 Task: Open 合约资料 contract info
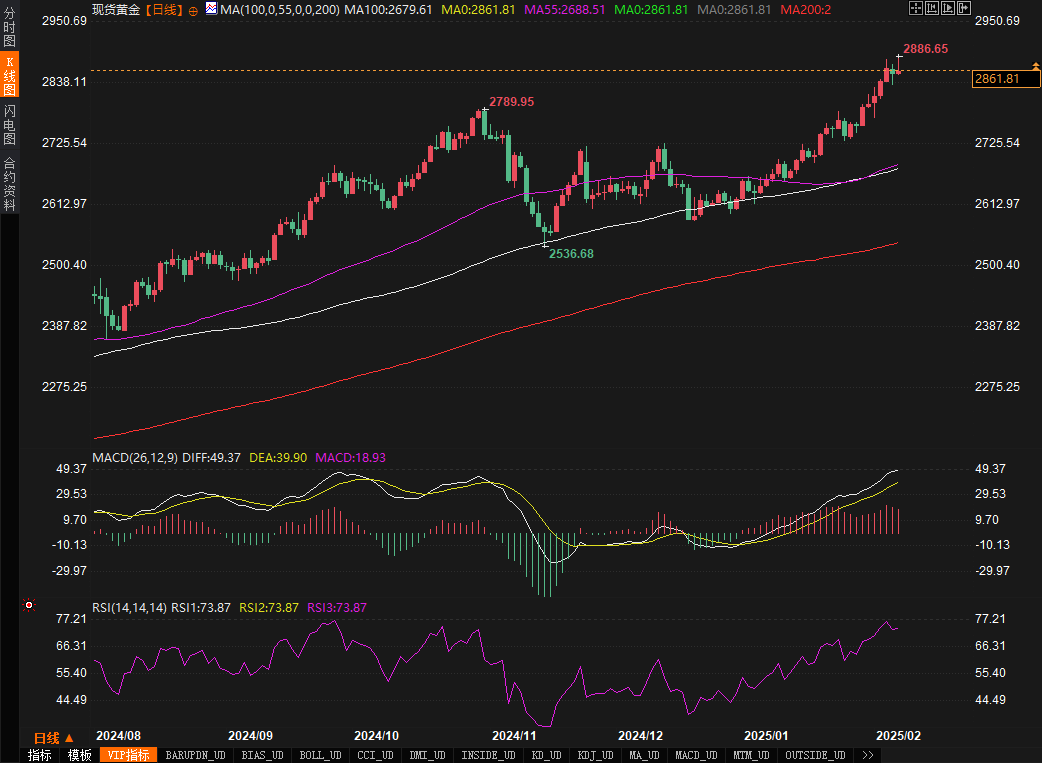point(9,183)
